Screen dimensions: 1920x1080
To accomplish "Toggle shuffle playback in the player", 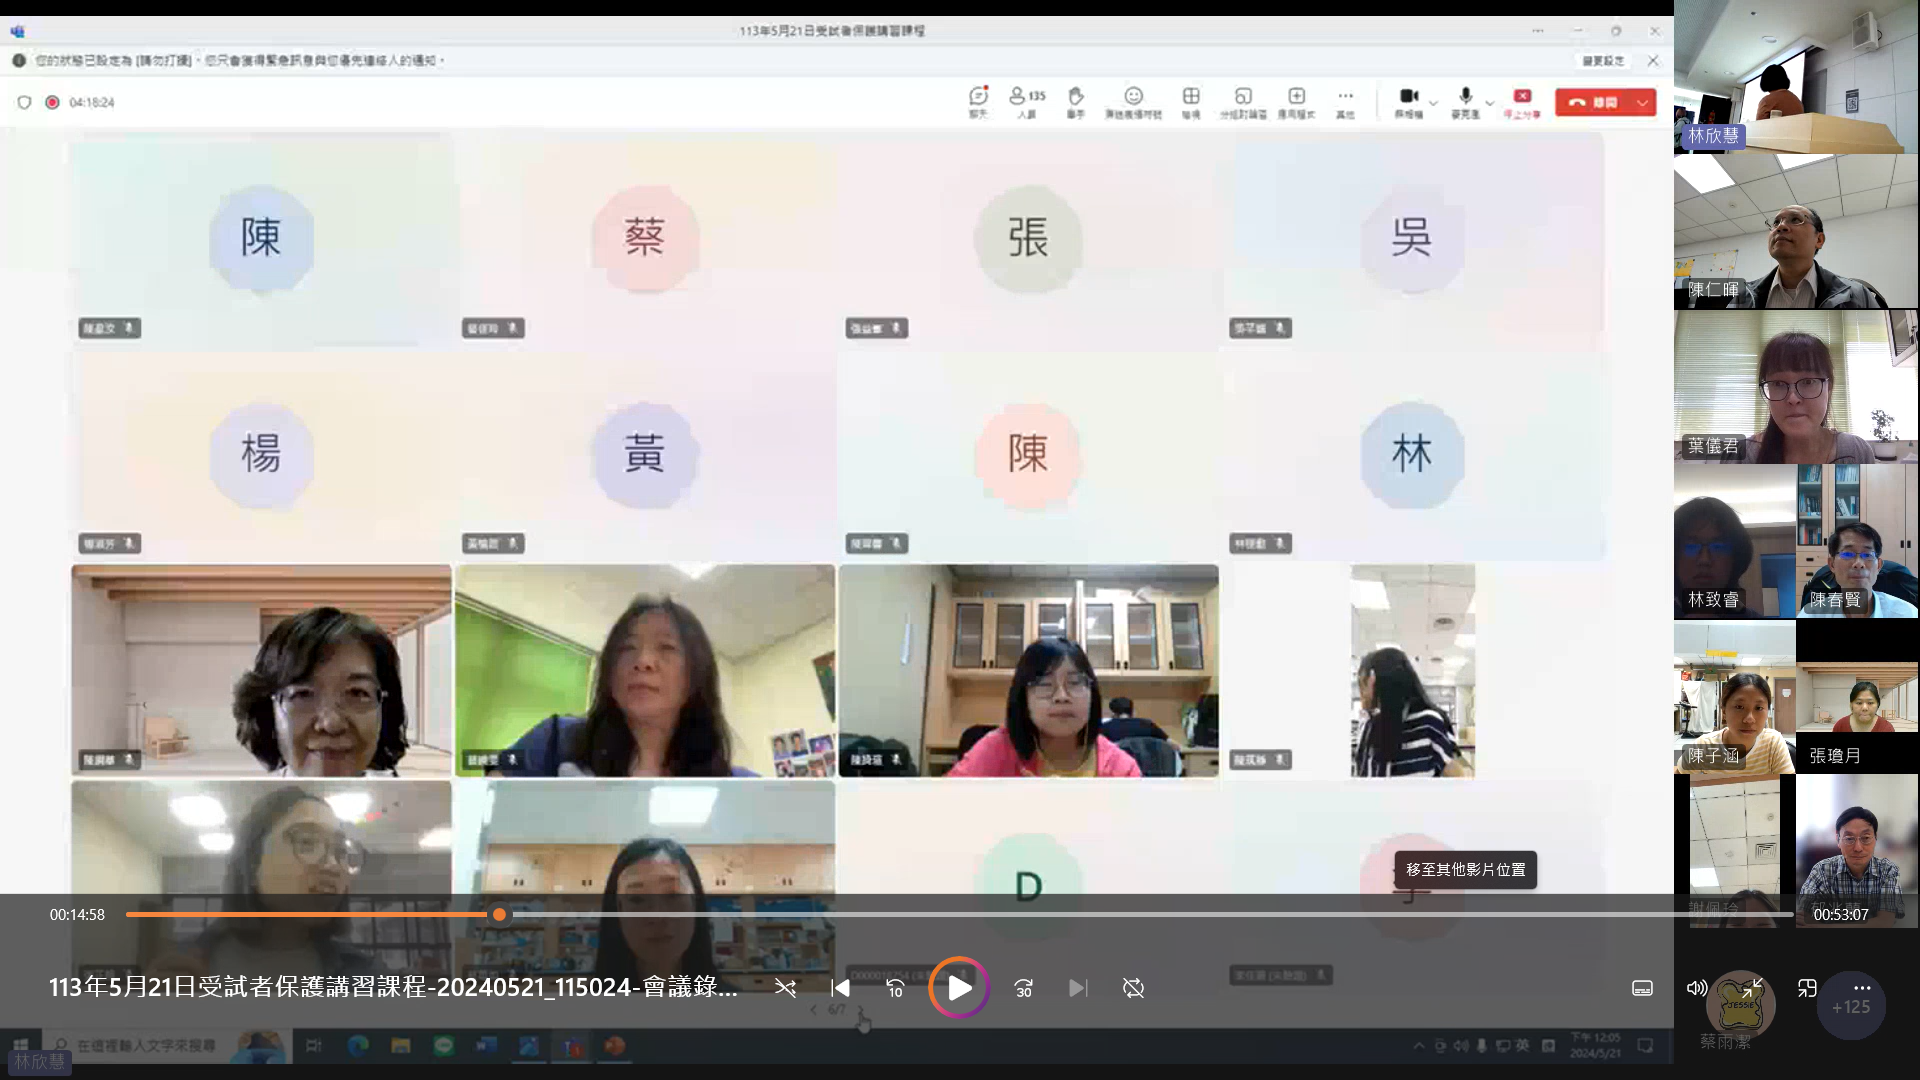I will [785, 988].
